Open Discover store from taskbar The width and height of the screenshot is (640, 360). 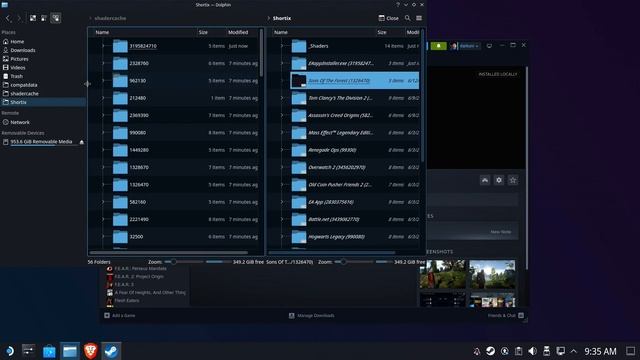(49, 351)
